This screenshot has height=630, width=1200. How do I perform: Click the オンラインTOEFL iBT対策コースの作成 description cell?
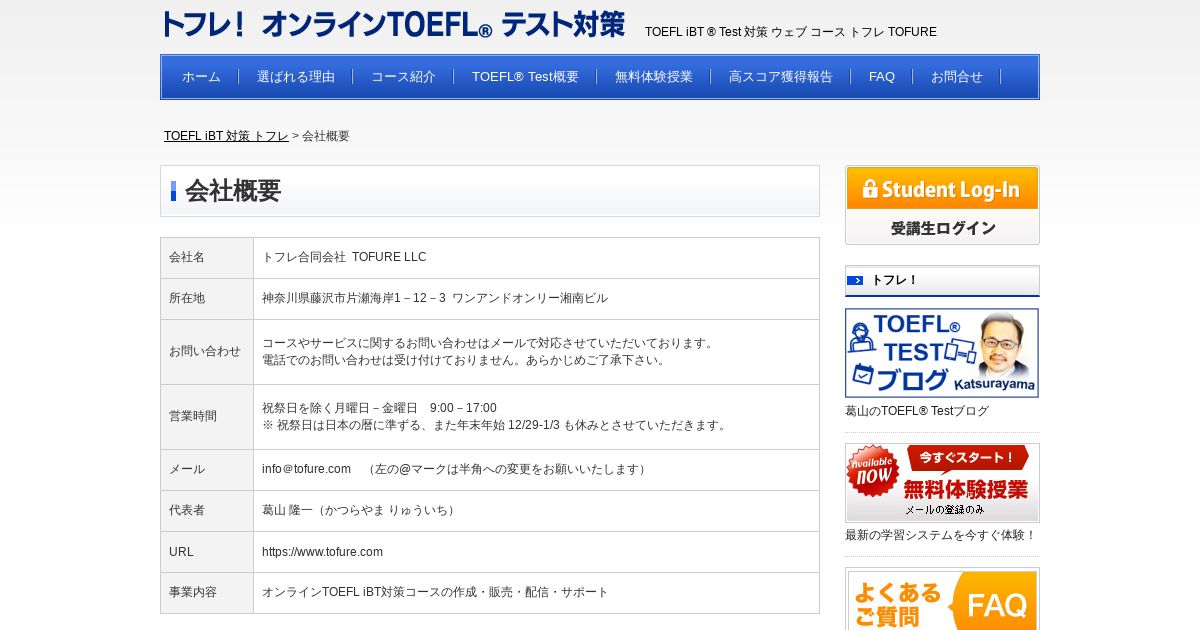pyautogui.click(x=536, y=593)
